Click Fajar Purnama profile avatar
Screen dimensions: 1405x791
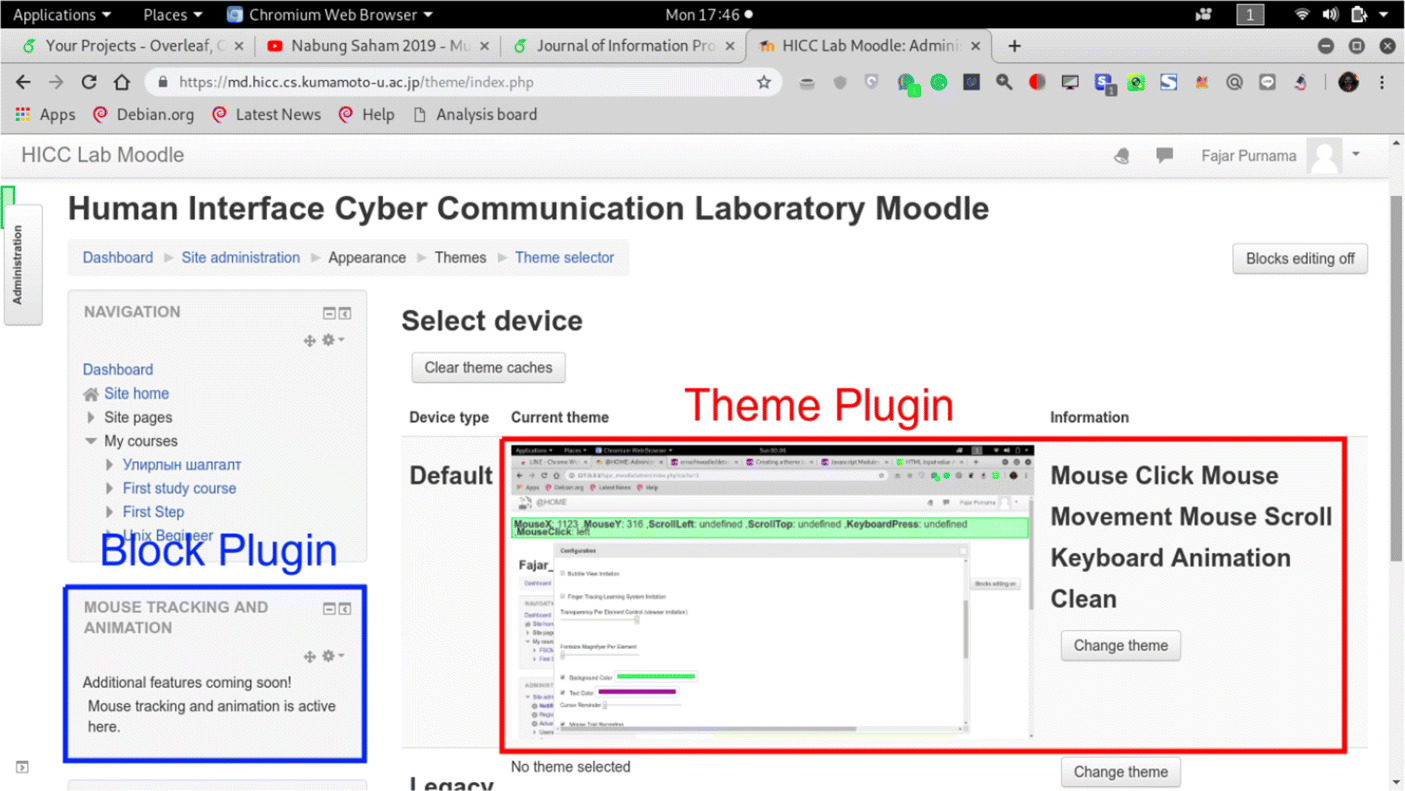coord(1325,156)
